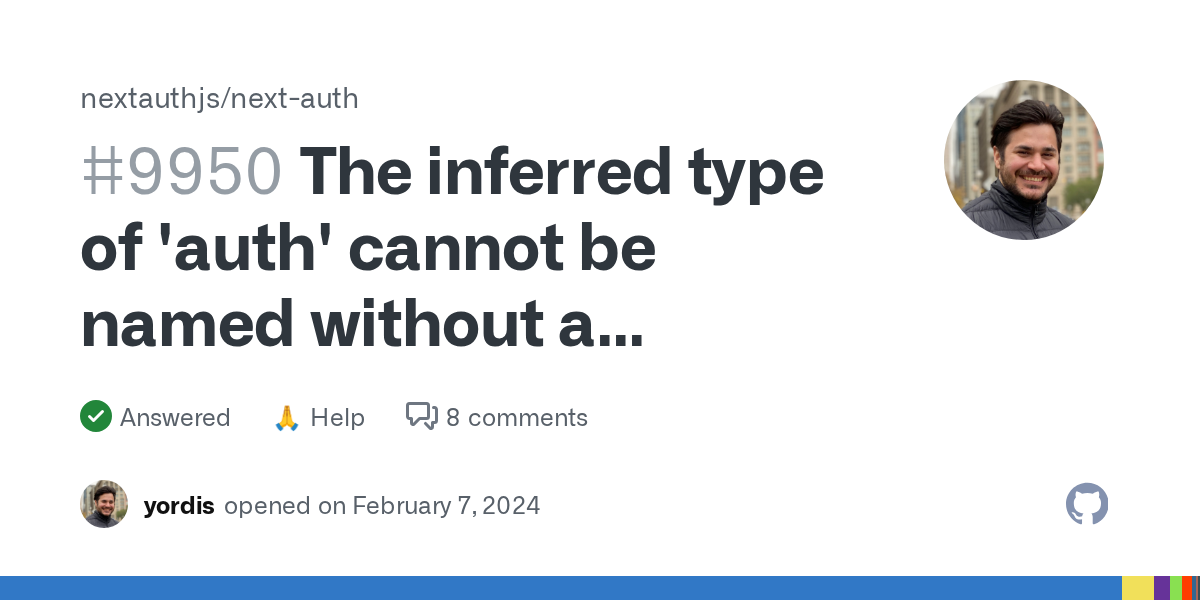Click the green Answered checkmark icon
This screenshot has height=600, width=1200.
(96, 416)
